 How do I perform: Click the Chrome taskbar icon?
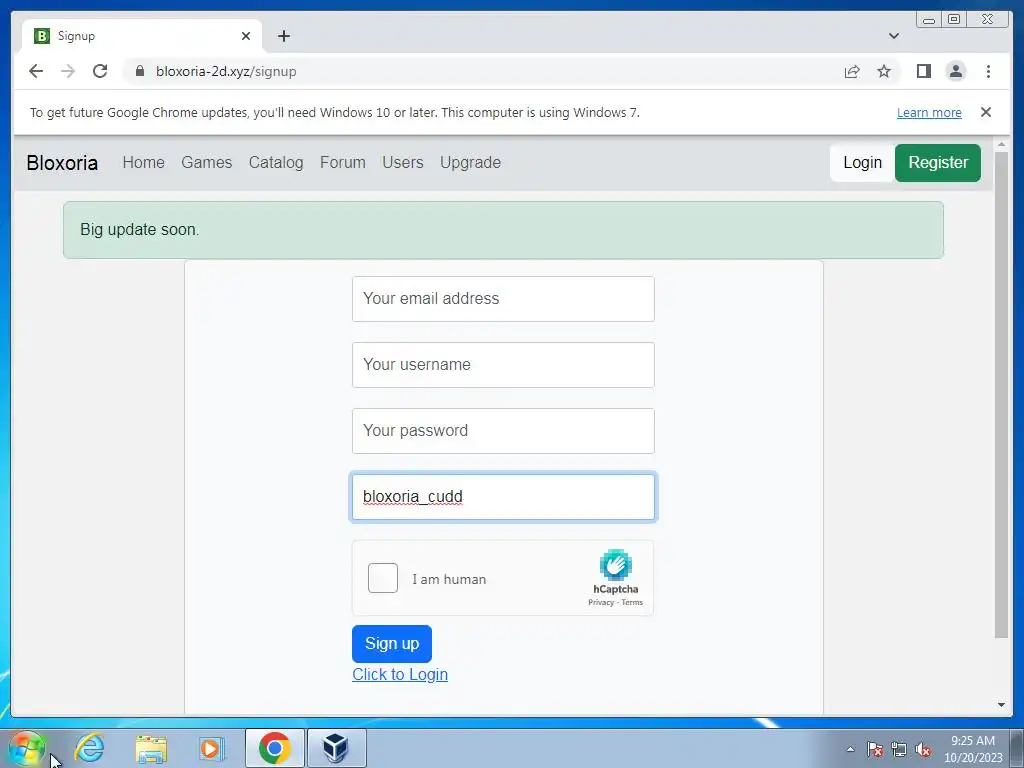(x=274, y=748)
